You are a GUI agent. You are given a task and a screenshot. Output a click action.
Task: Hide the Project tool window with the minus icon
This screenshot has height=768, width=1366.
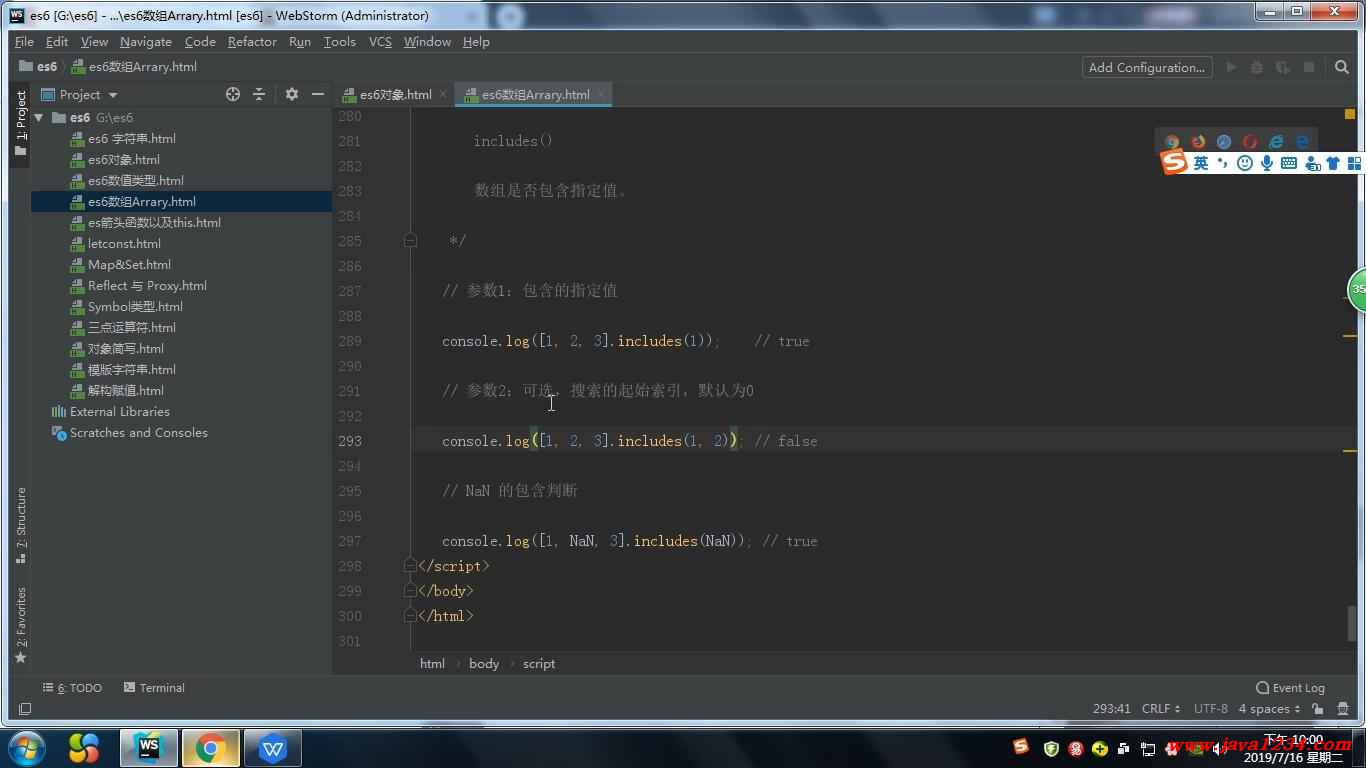318,94
